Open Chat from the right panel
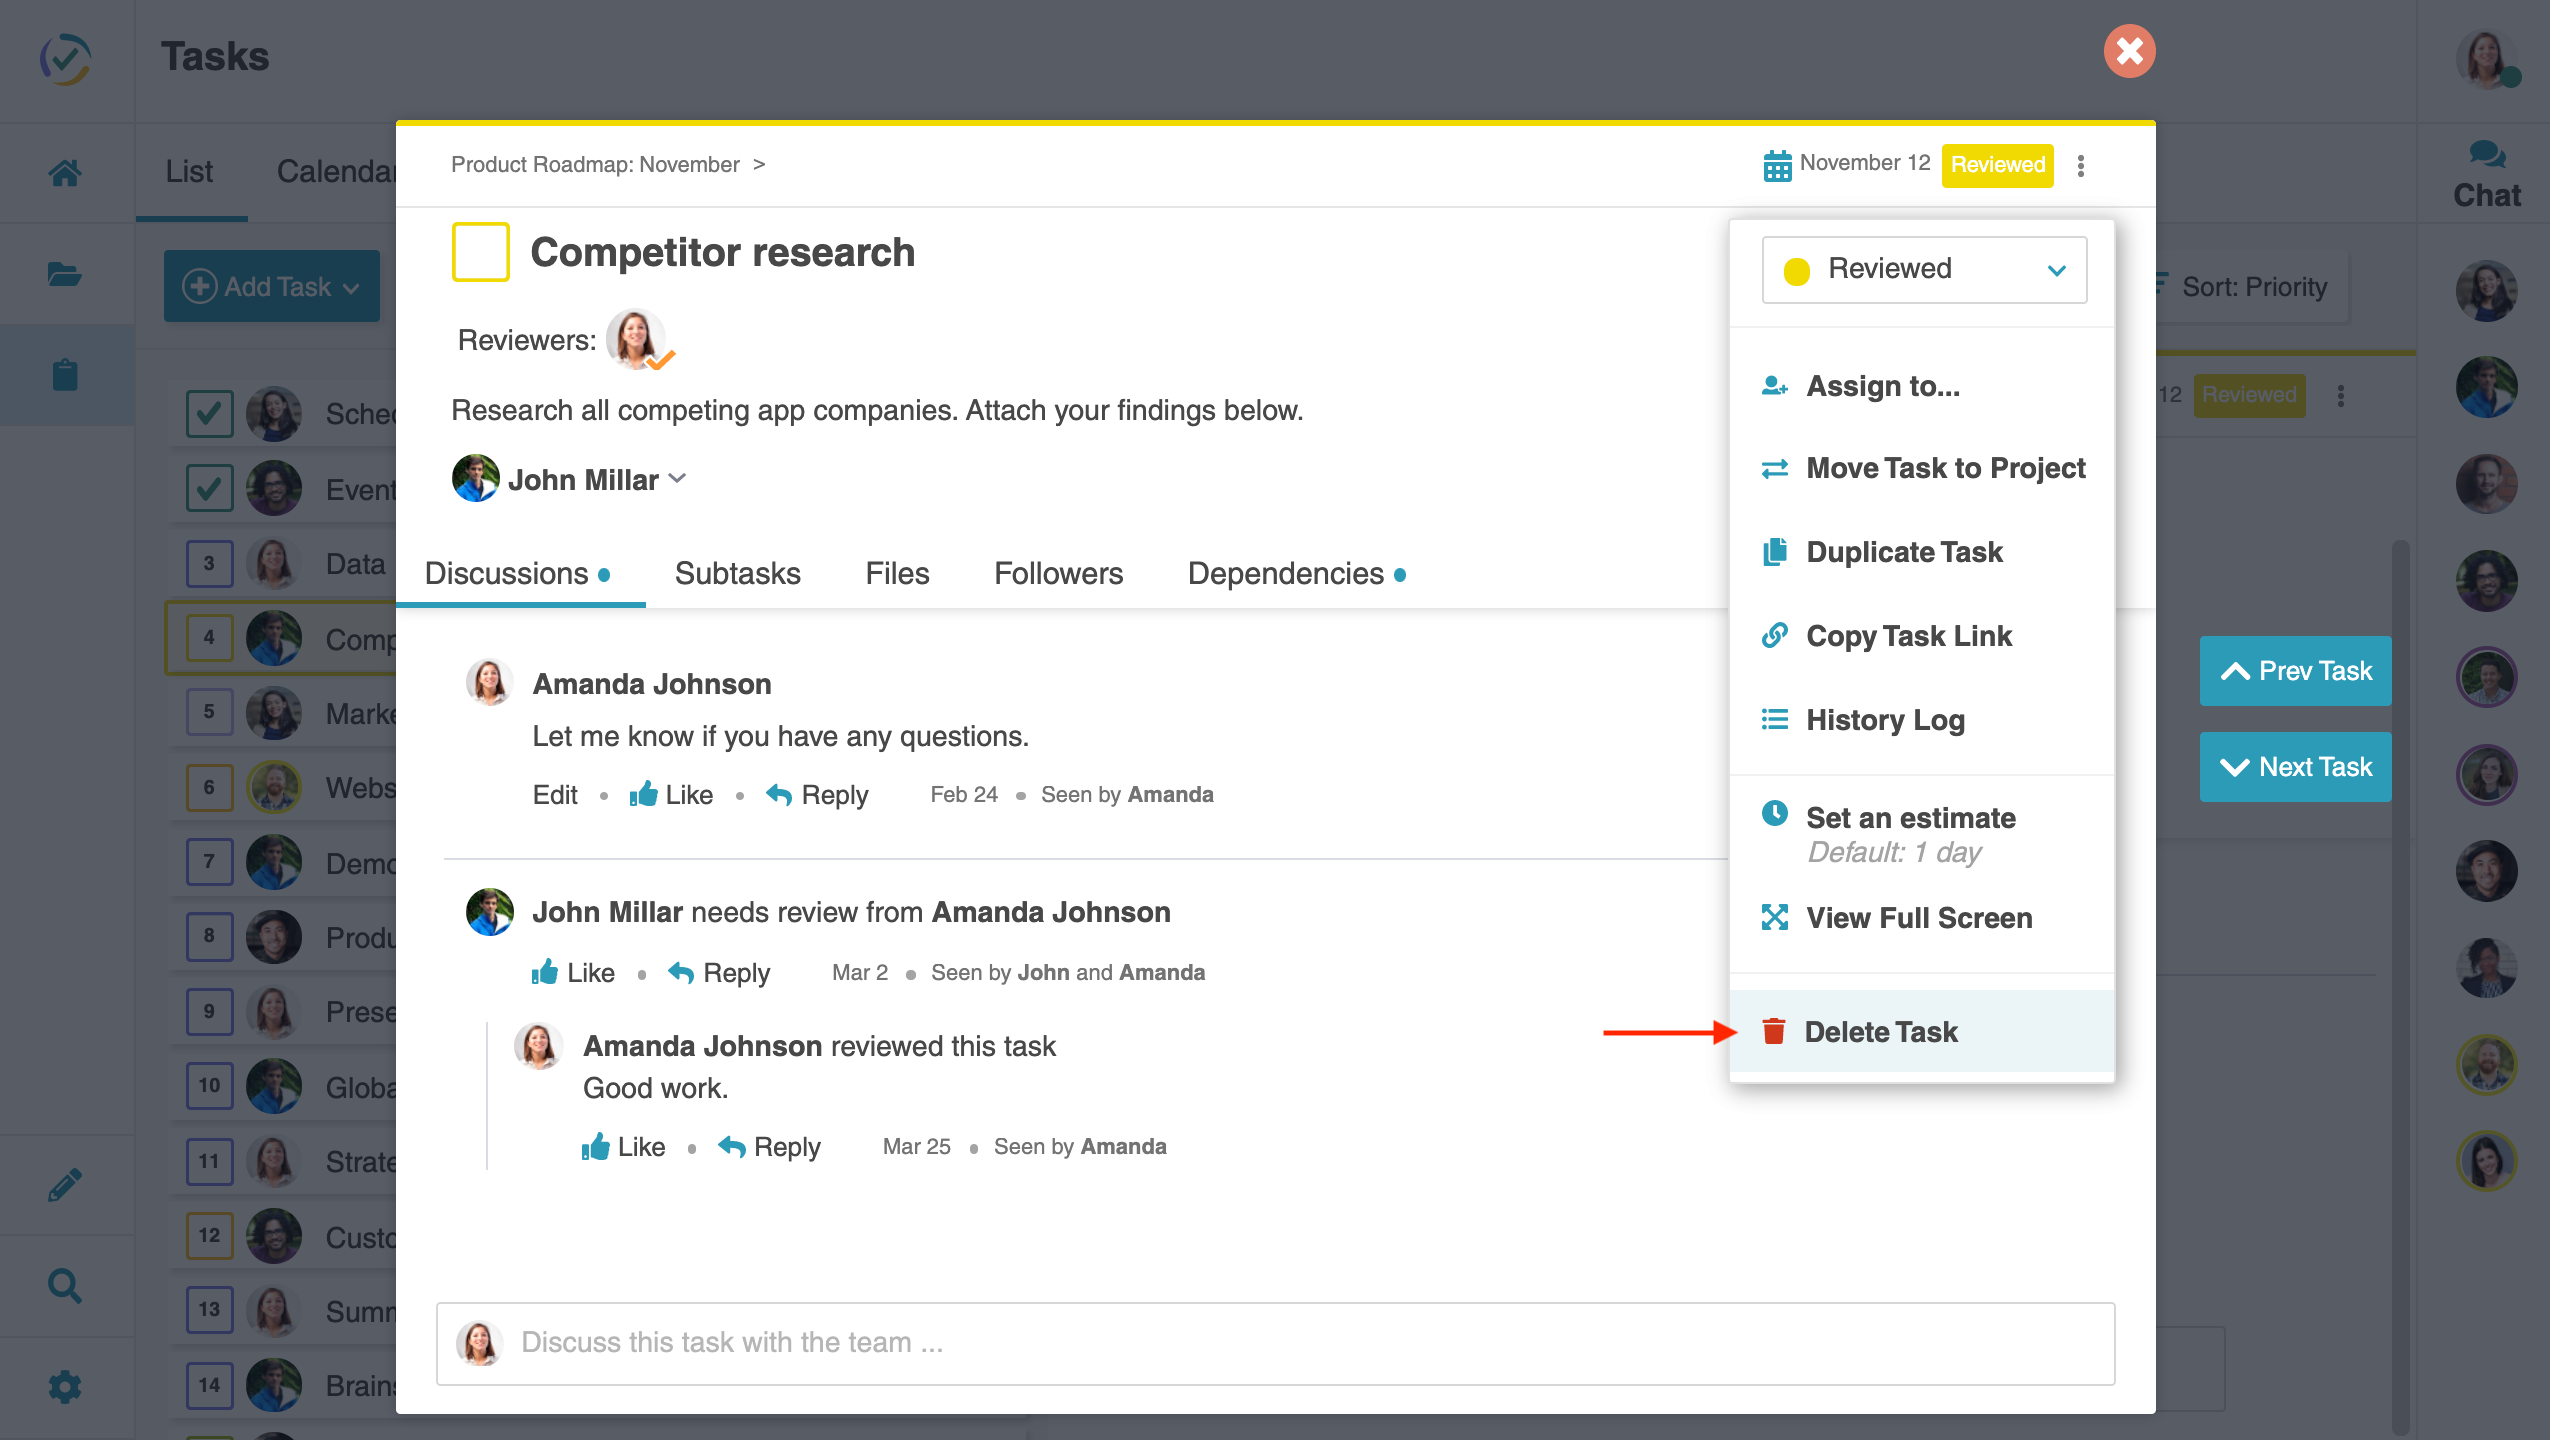This screenshot has width=2550, height=1440. [2486, 172]
